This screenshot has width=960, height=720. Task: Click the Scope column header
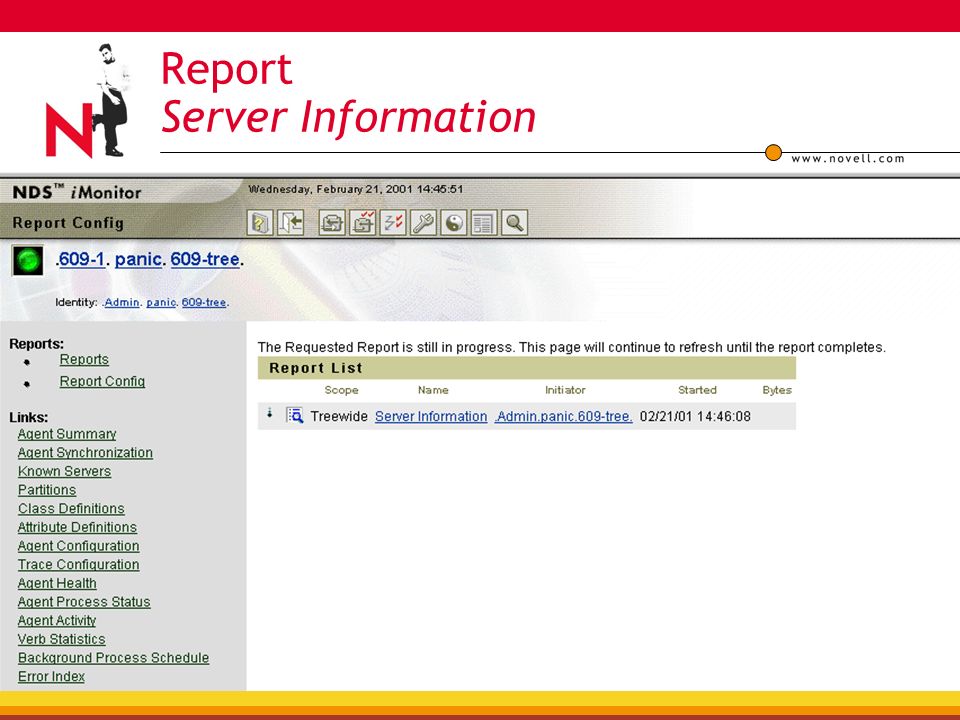click(341, 390)
